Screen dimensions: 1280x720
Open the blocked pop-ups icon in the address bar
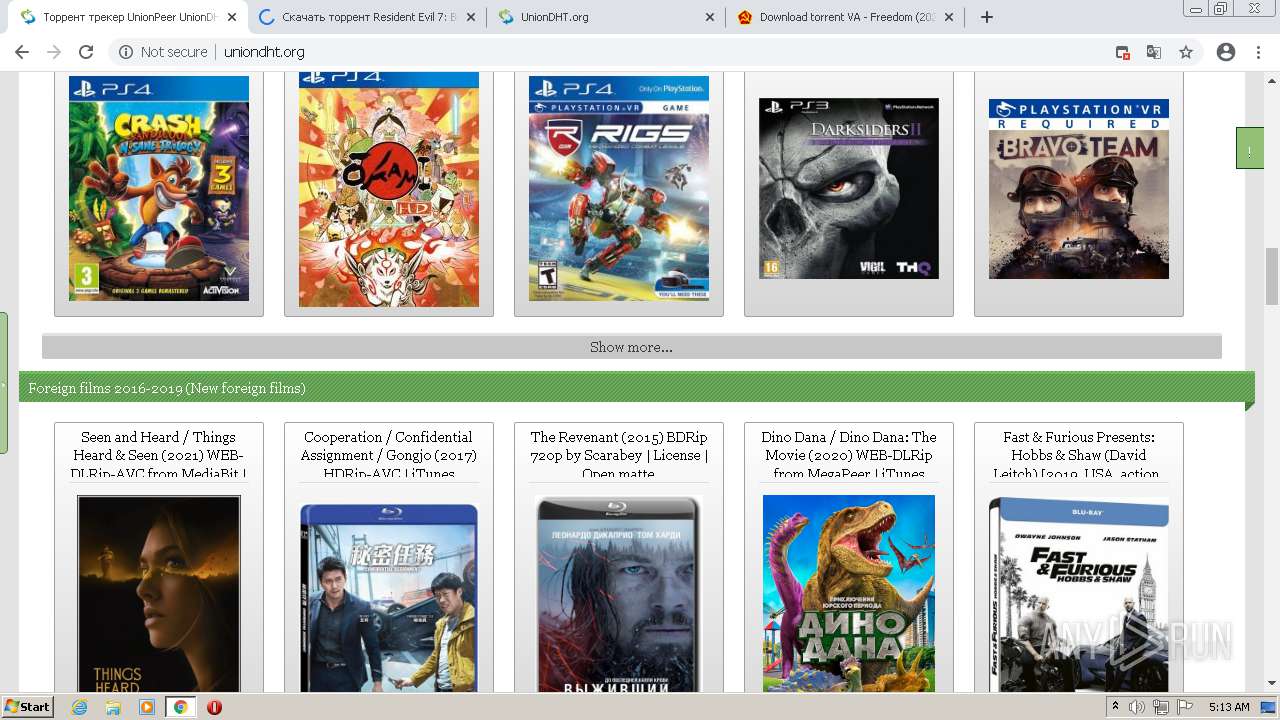[1123, 52]
